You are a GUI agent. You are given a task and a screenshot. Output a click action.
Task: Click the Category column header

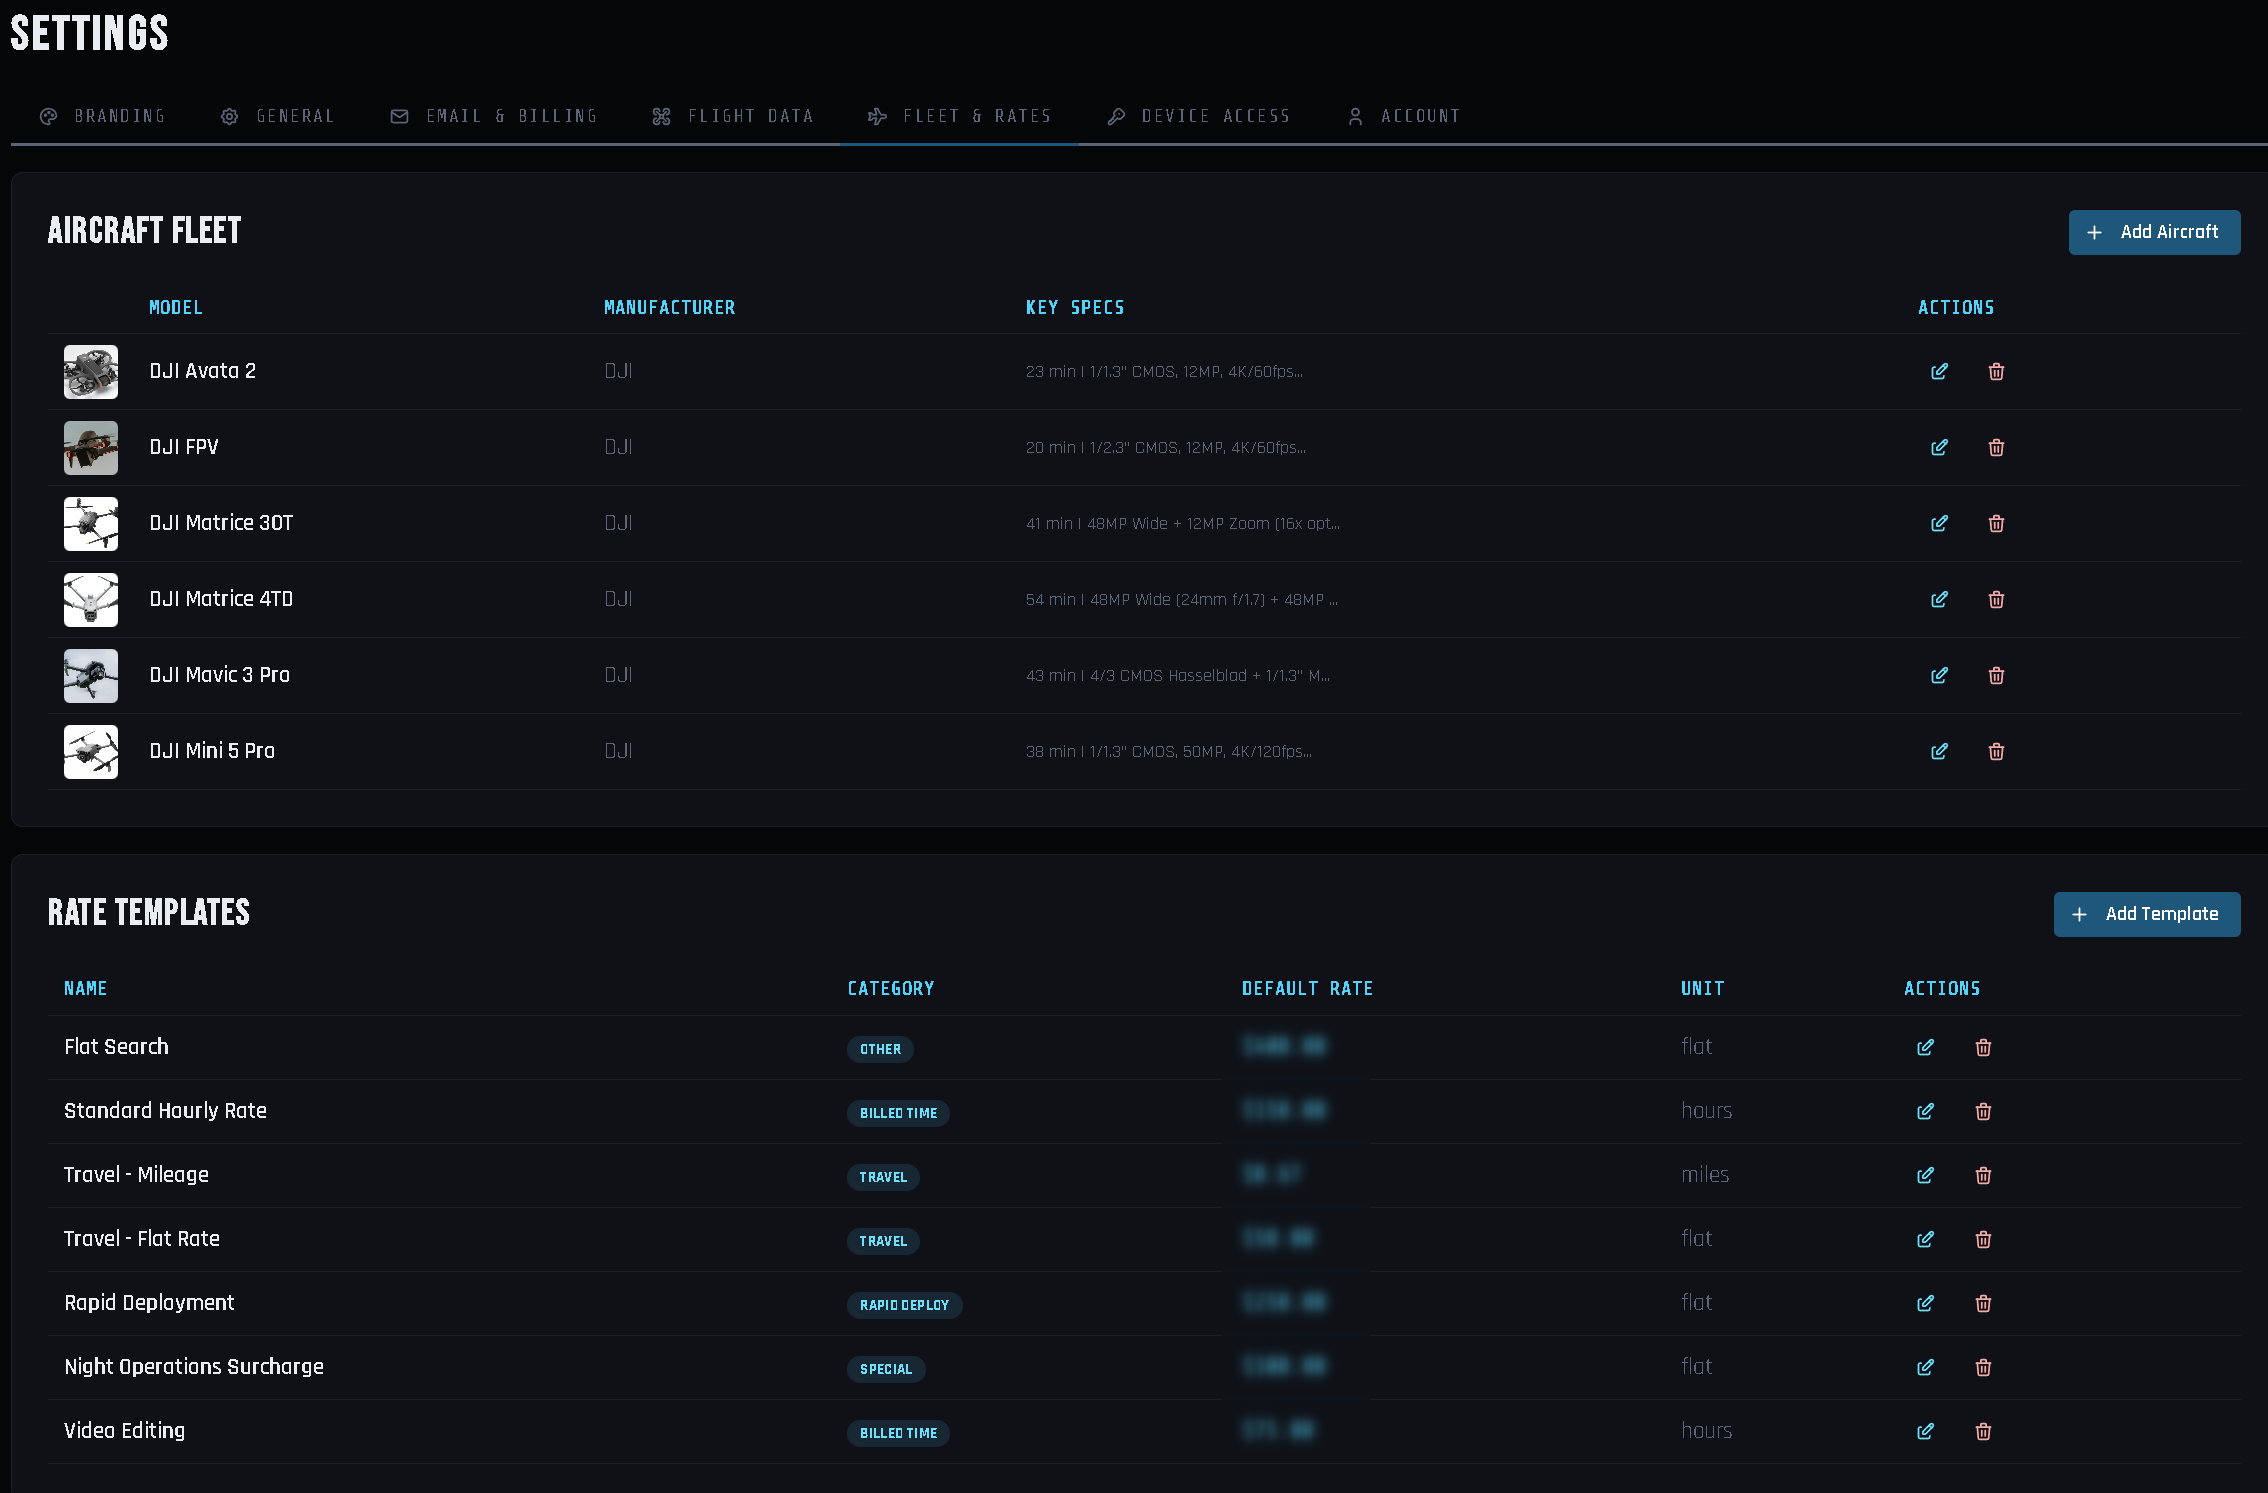coord(891,988)
